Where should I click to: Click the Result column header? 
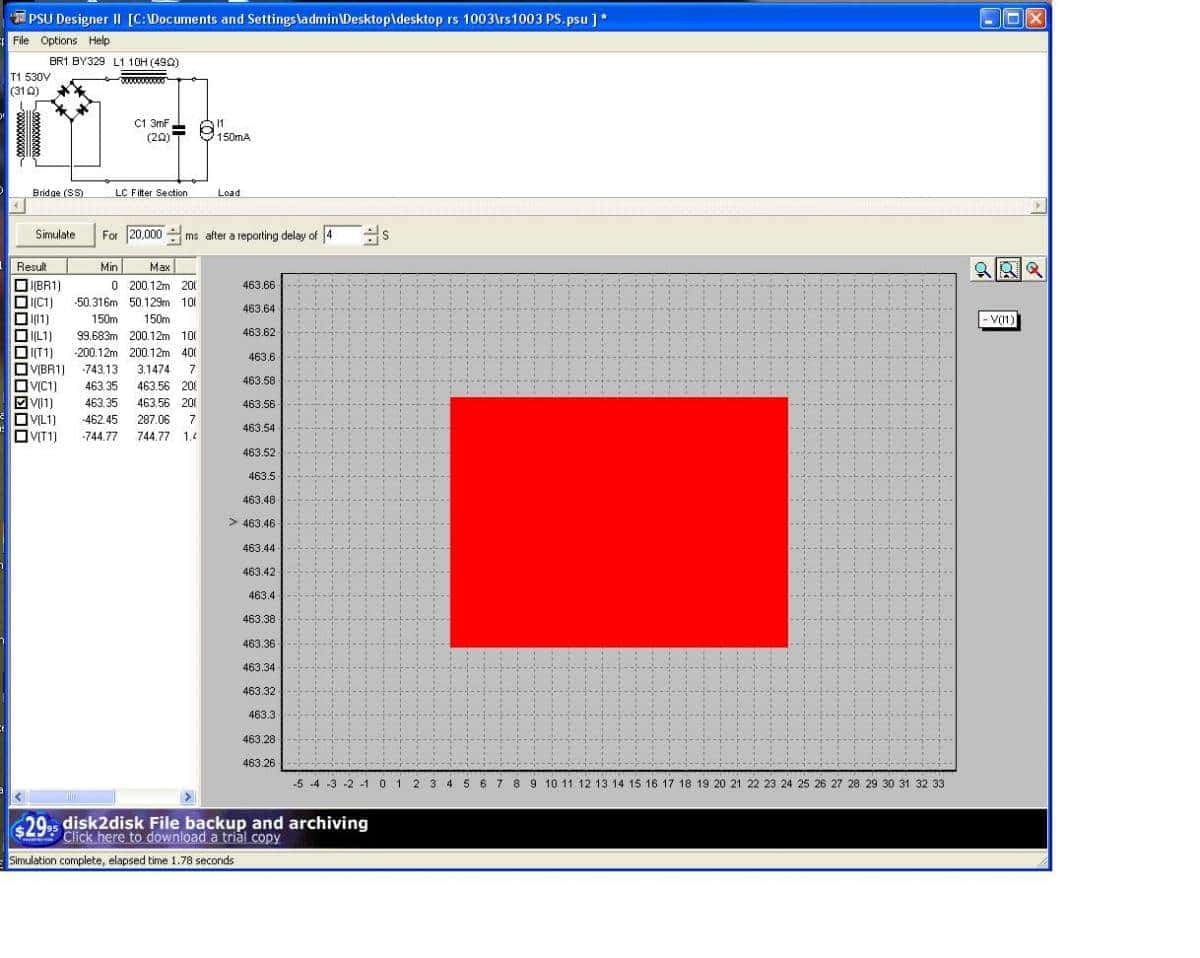click(40, 267)
